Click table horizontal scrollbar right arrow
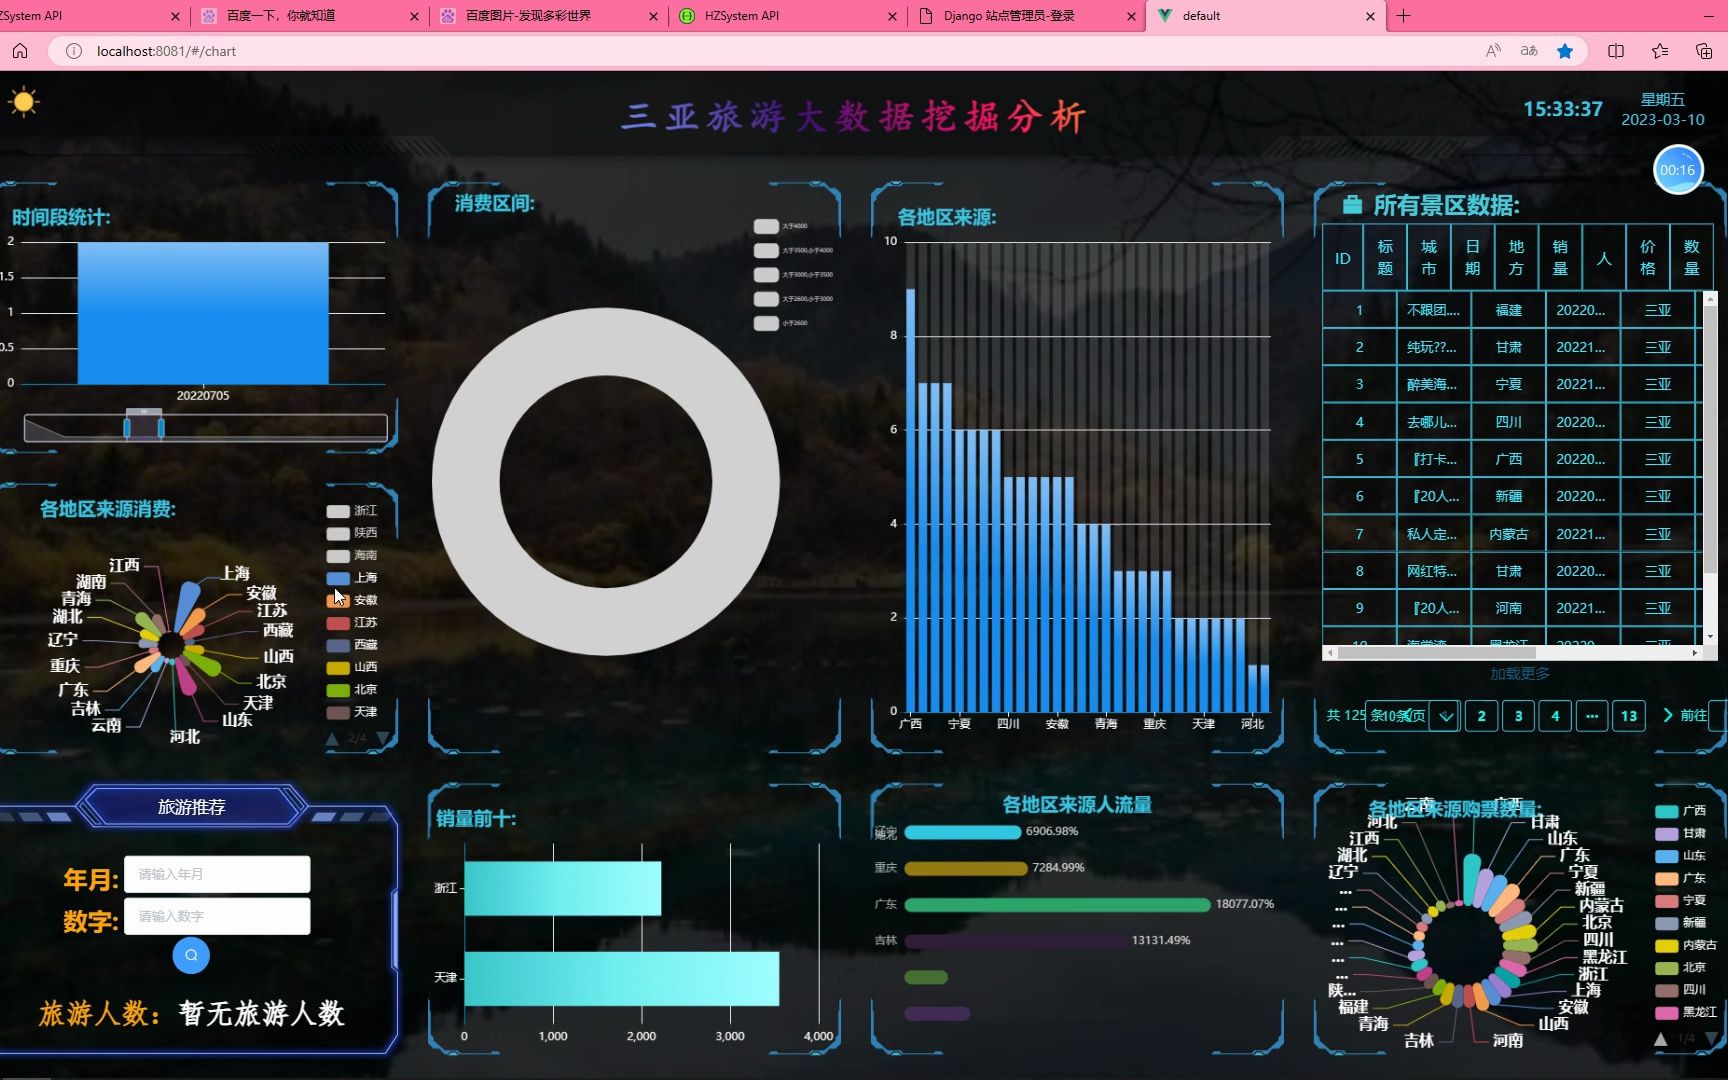 tap(1694, 653)
